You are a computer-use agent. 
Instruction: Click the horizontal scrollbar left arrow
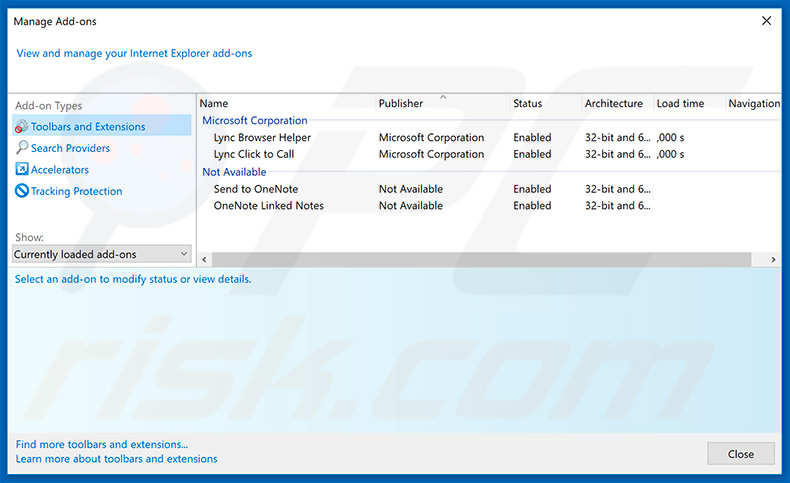point(204,259)
